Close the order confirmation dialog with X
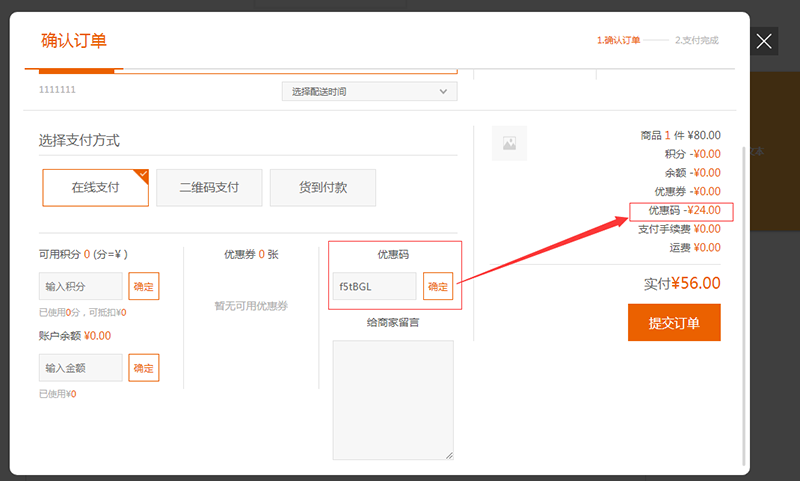This screenshot has height=481, width=800. point(764,41)
